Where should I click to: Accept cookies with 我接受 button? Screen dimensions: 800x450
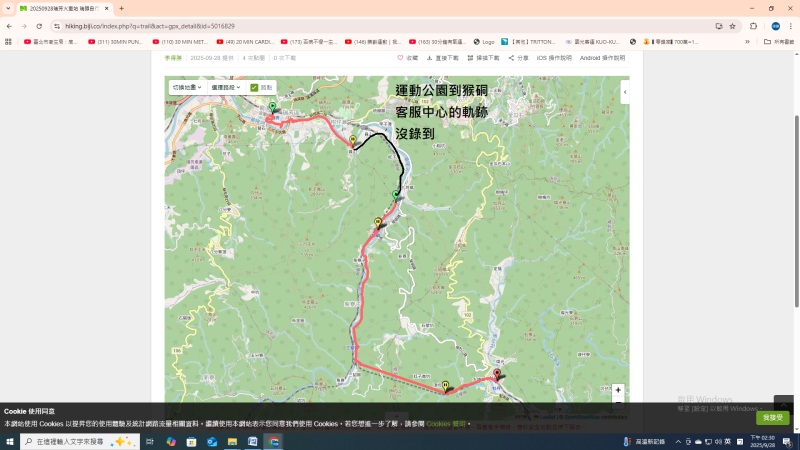[772, 417]
